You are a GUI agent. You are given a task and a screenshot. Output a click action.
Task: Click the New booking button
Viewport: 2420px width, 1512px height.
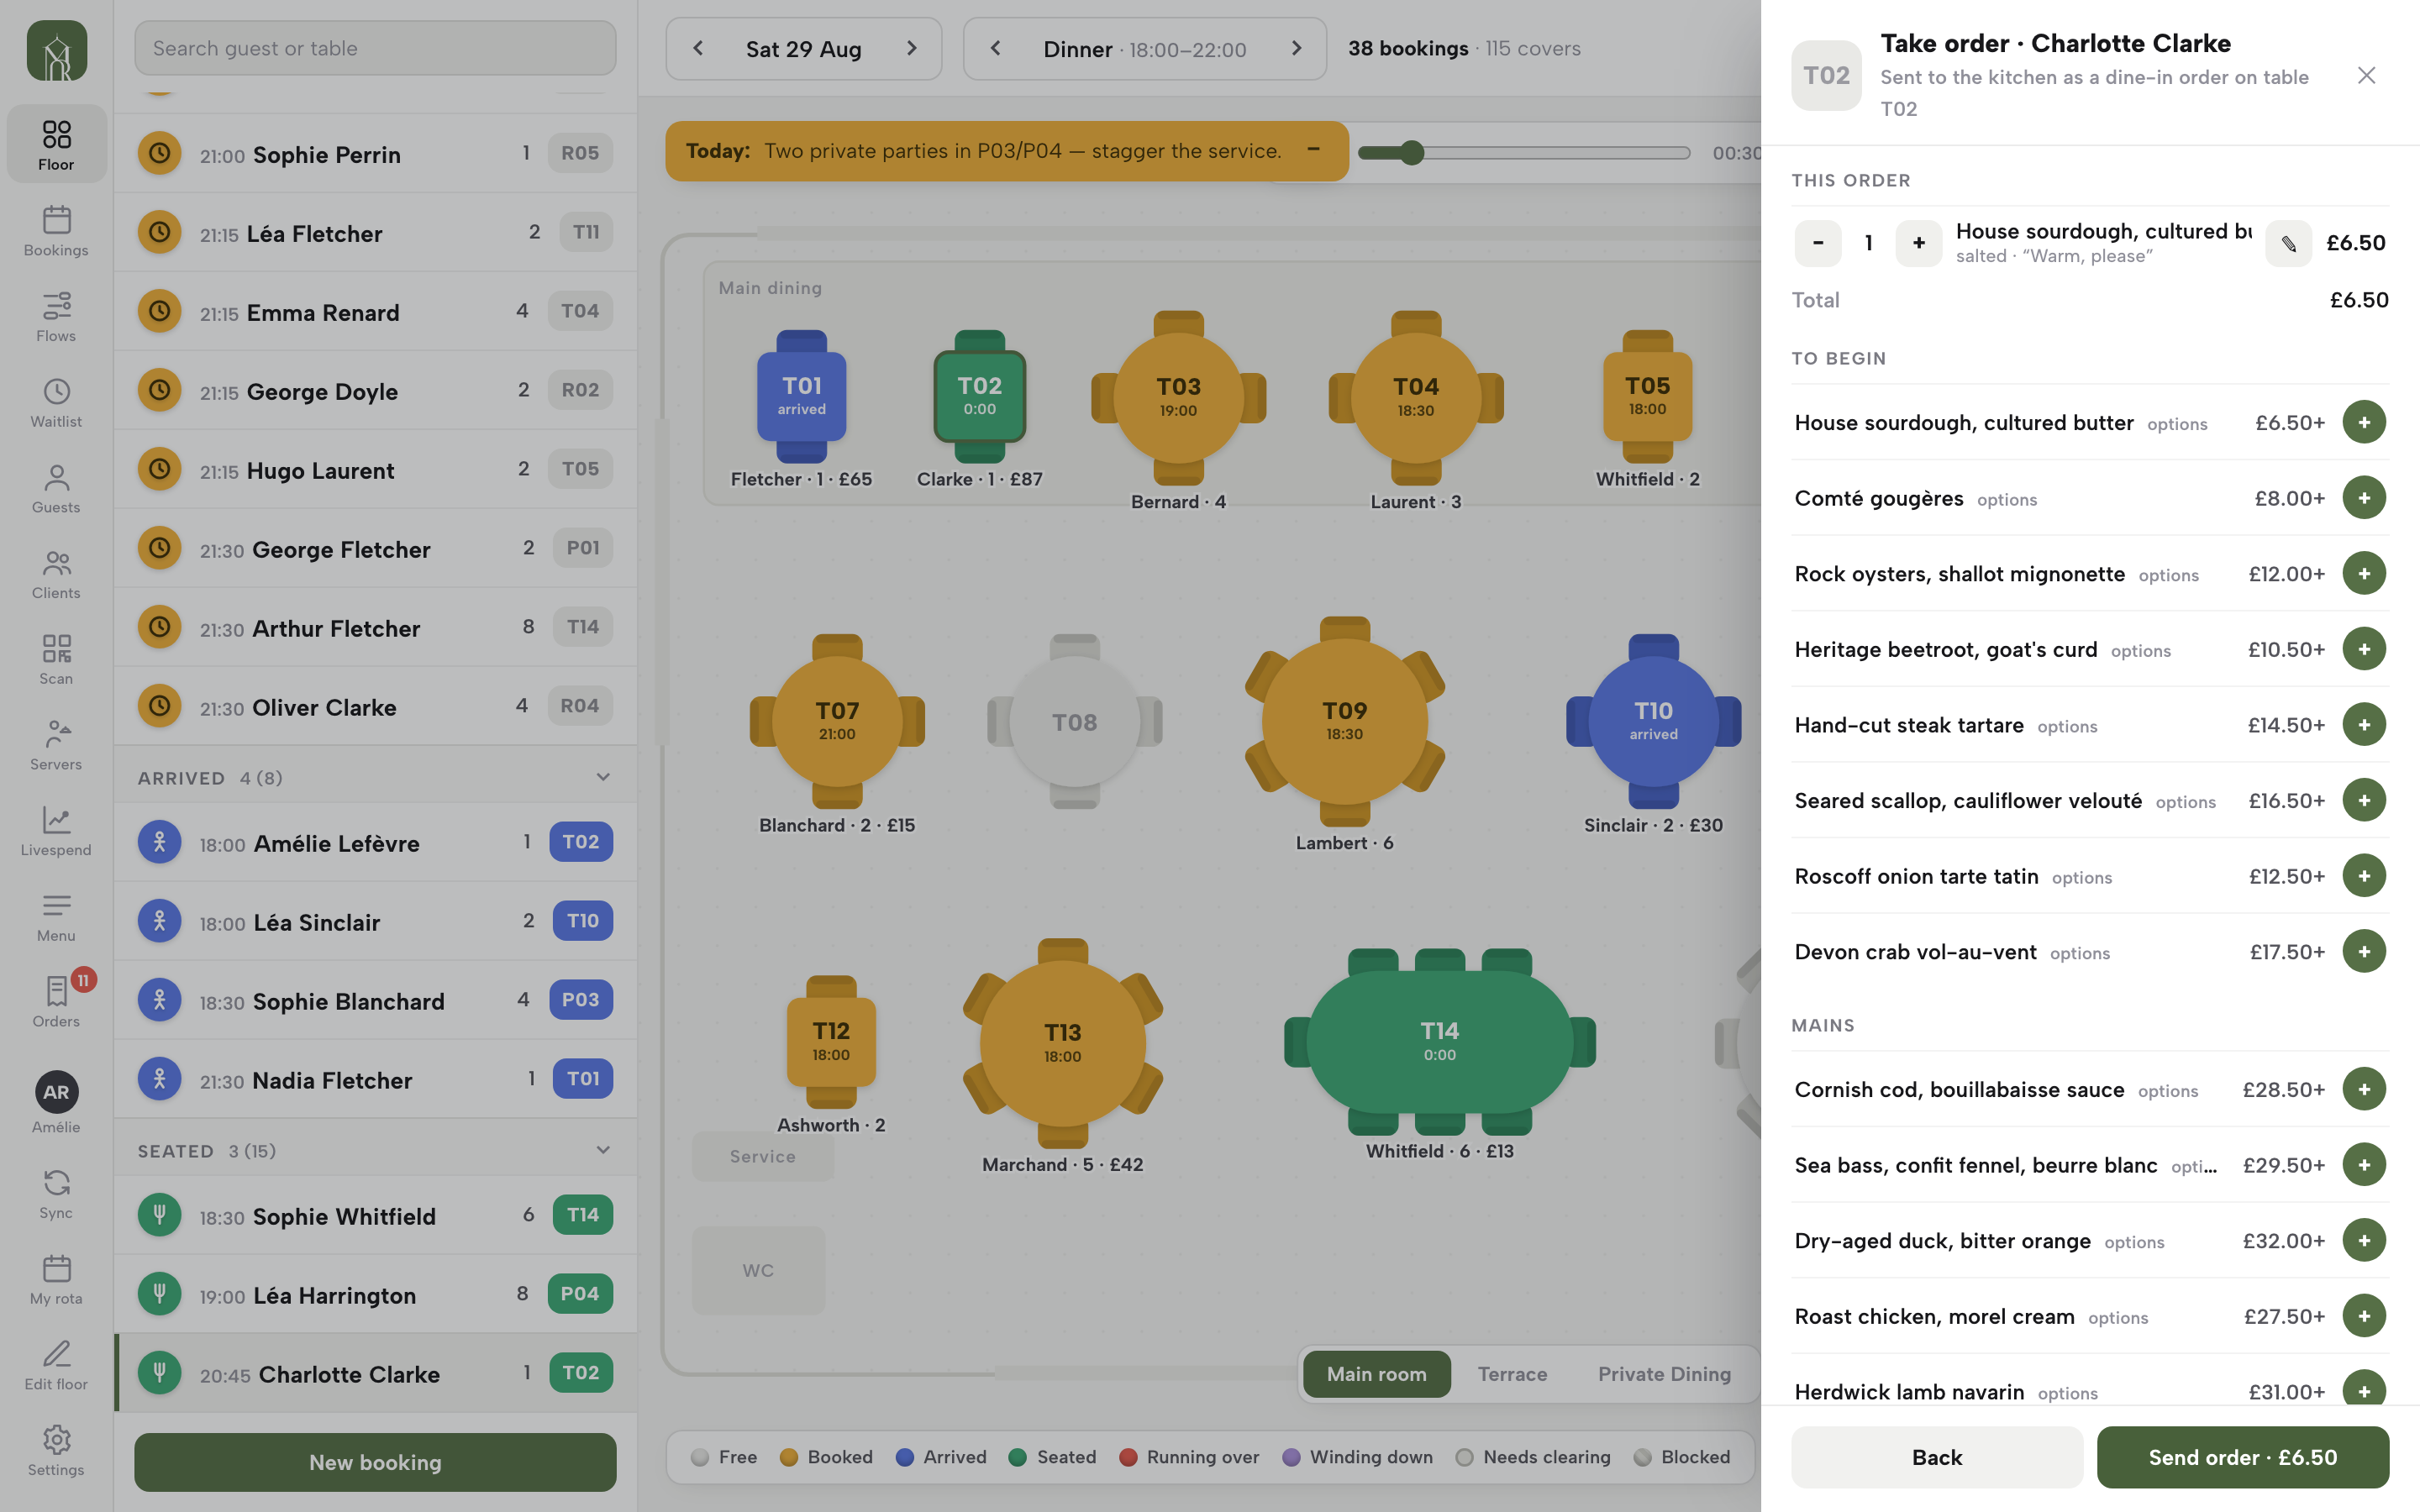(375, 1462)
